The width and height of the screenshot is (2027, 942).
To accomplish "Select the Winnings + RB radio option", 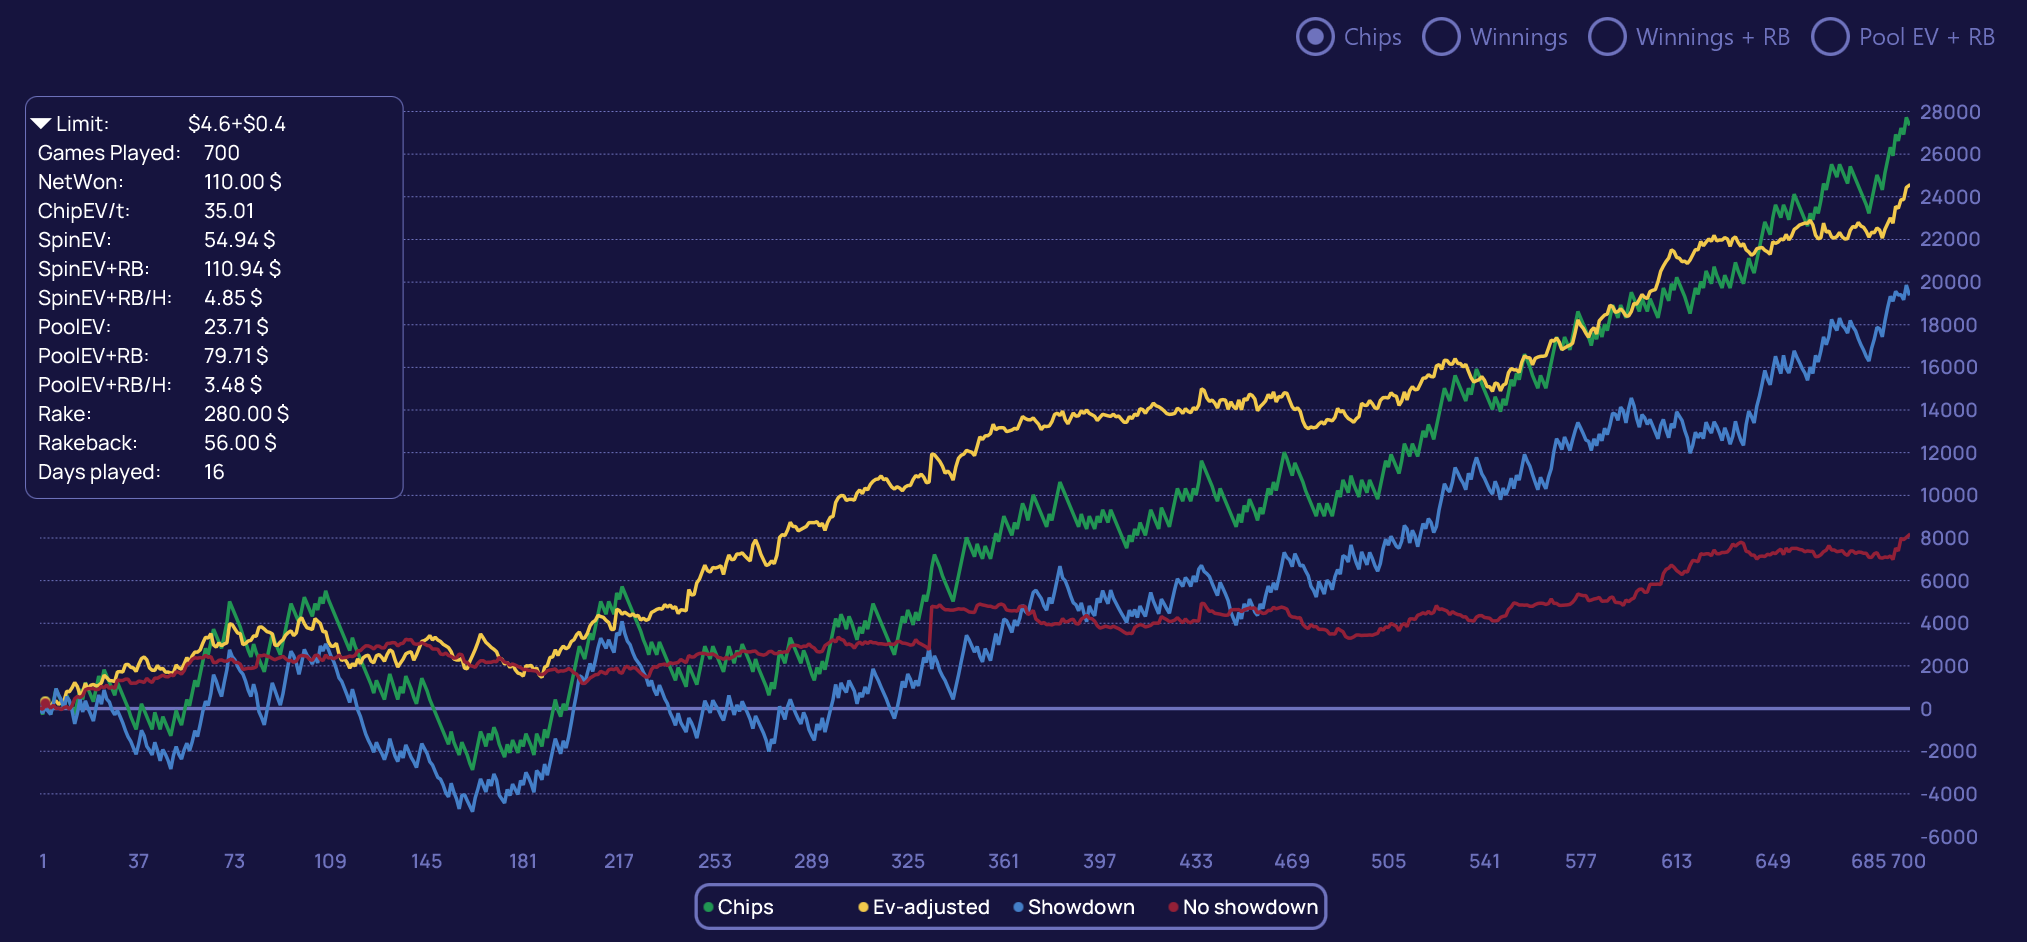I will point(1607,37).
